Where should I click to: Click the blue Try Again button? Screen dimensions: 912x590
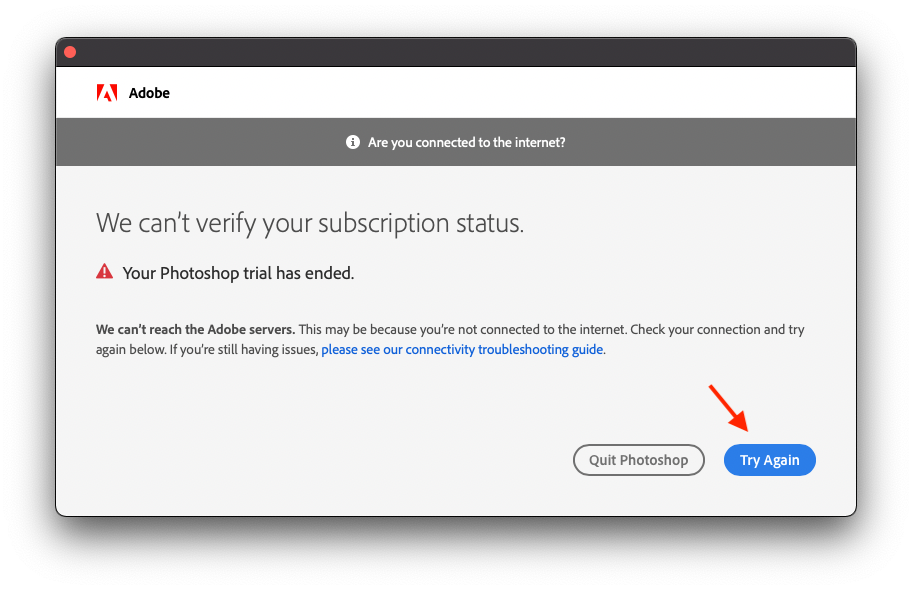[769, 460]
